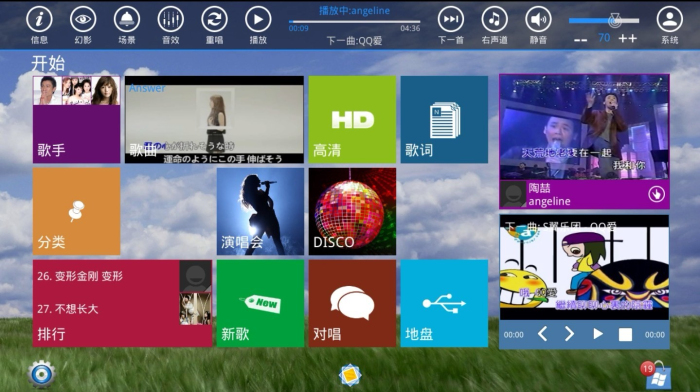This screenshot has width=700, height=392.
Task: Switch channel with the 右声道 icon
Action: (x=495, y=20)
